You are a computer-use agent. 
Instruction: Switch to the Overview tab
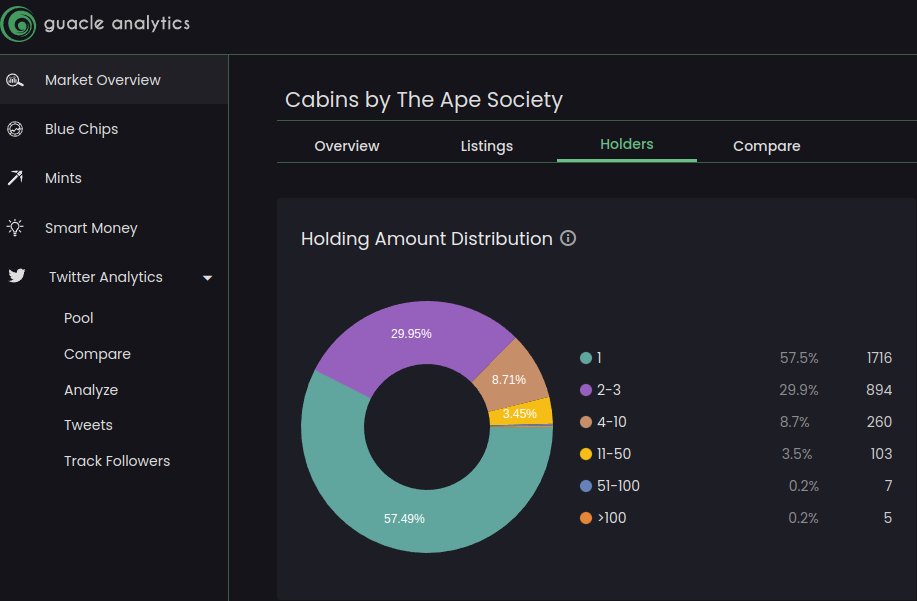click(347, 146)
